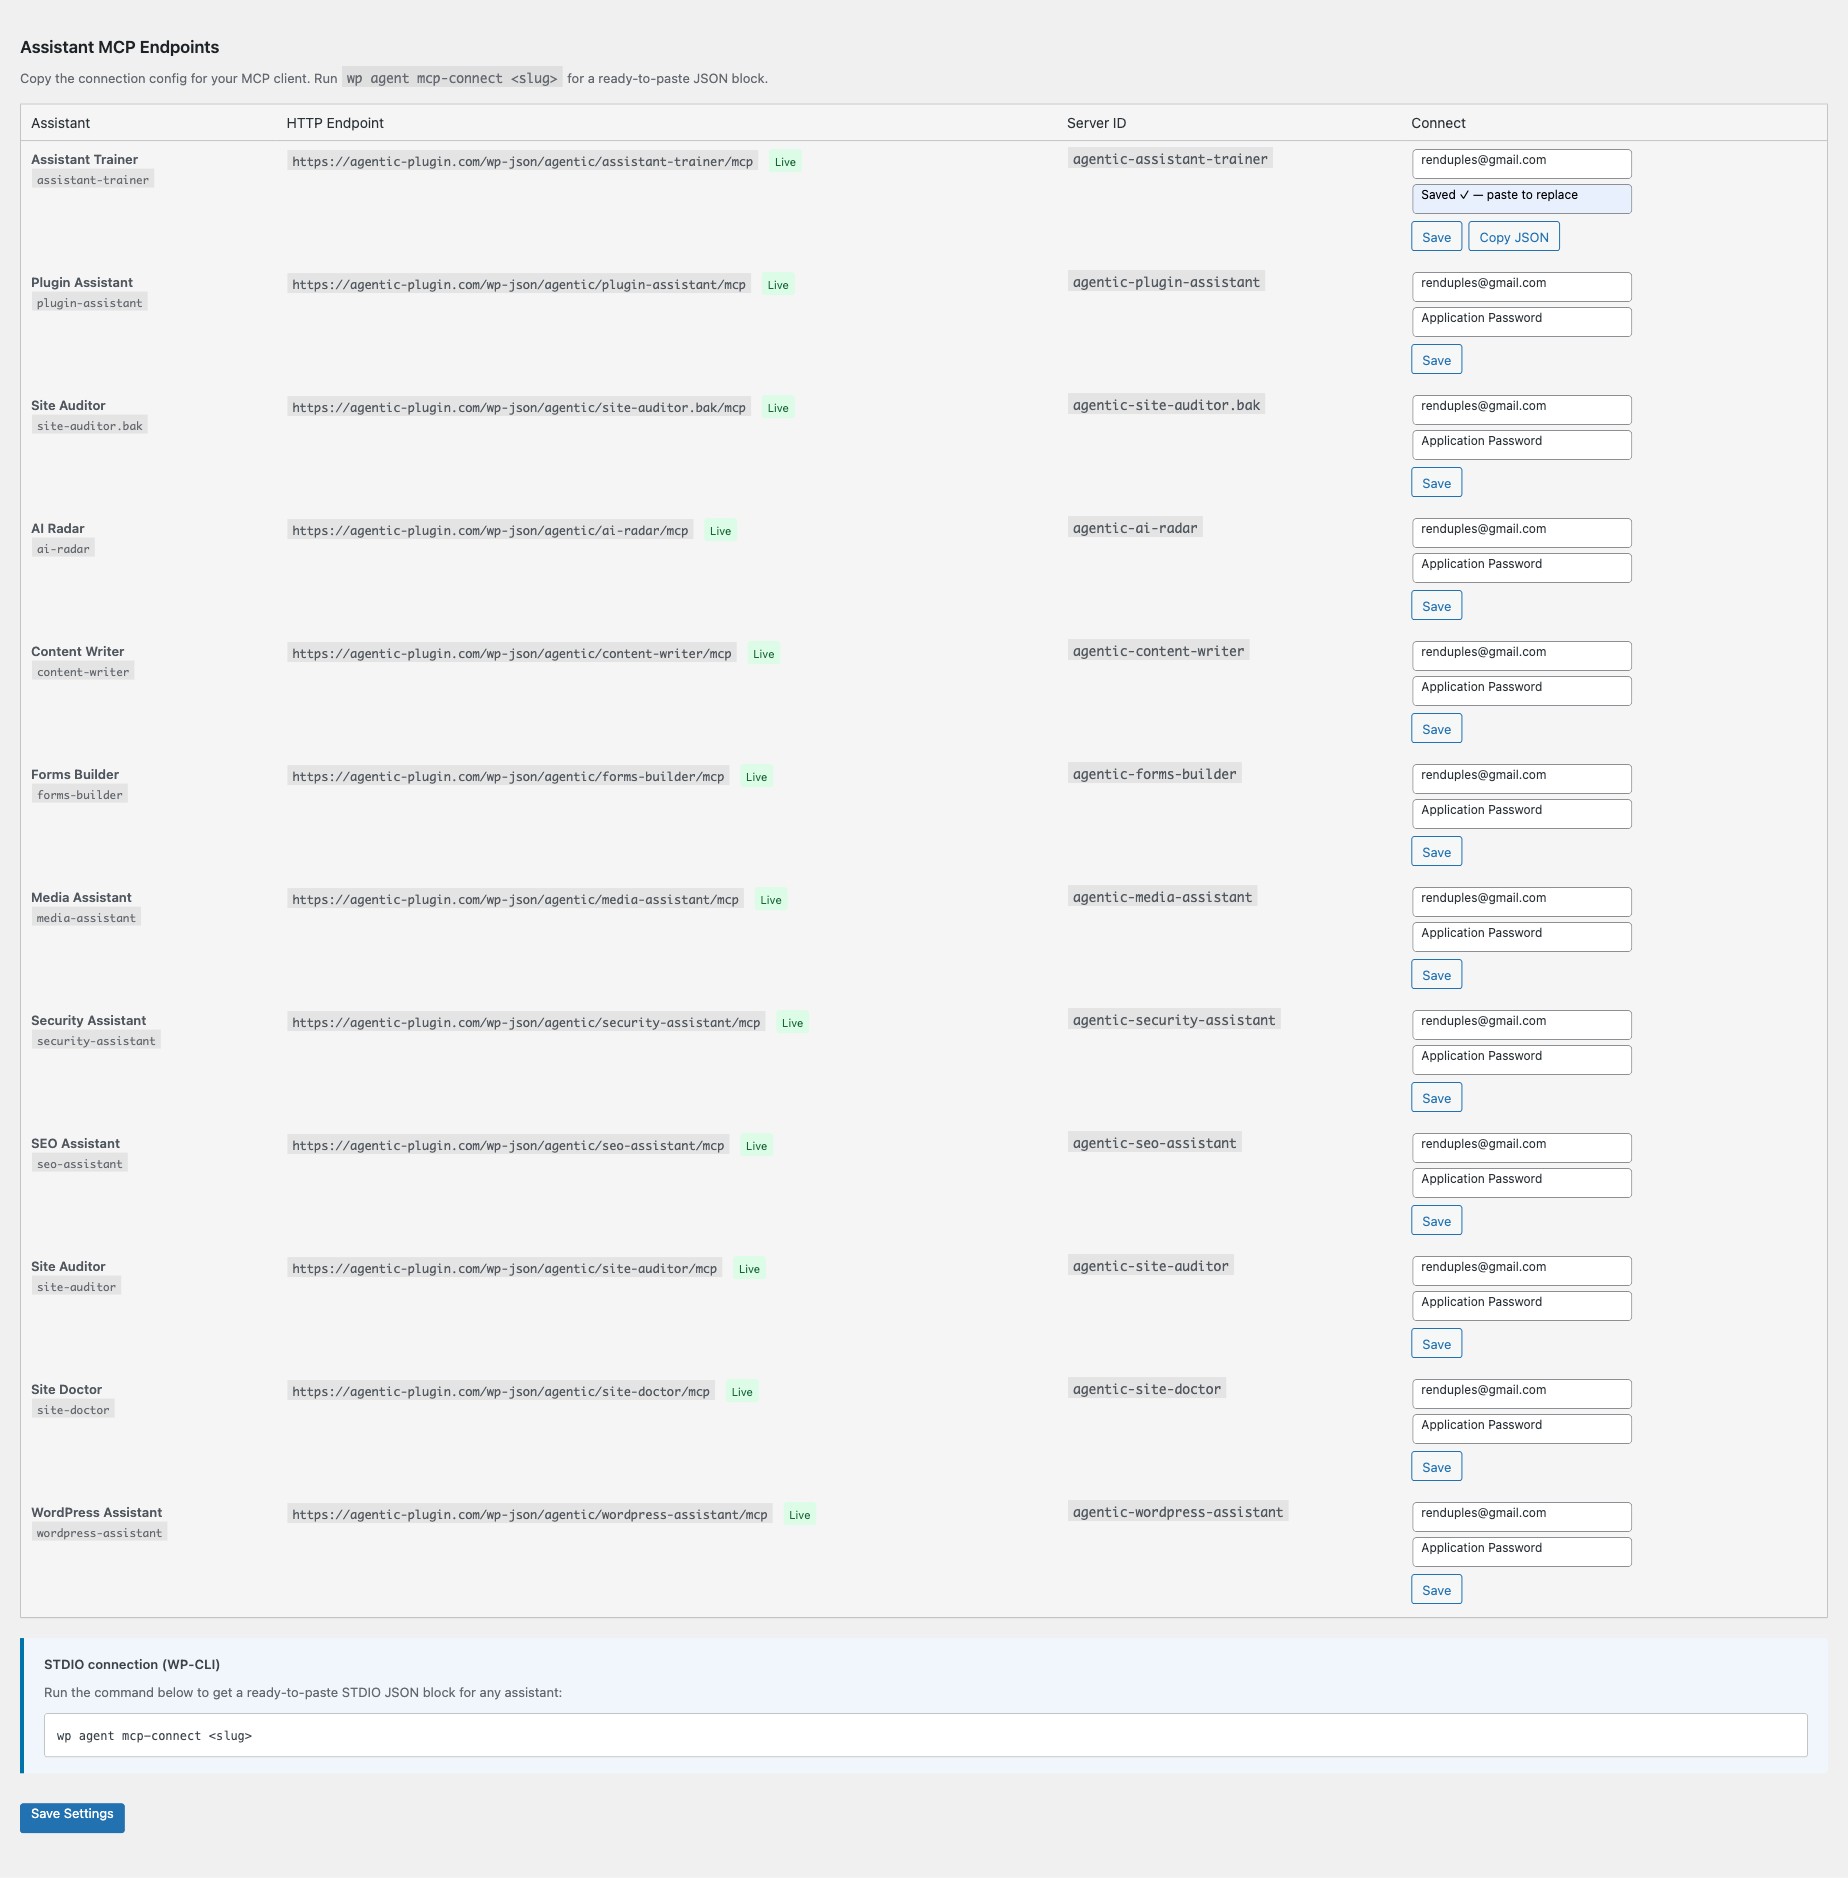This screenshot has width=1848, height=1878.
Task: Click the Live badge for Assistant Trainer
Action: (x=785, y=161)
